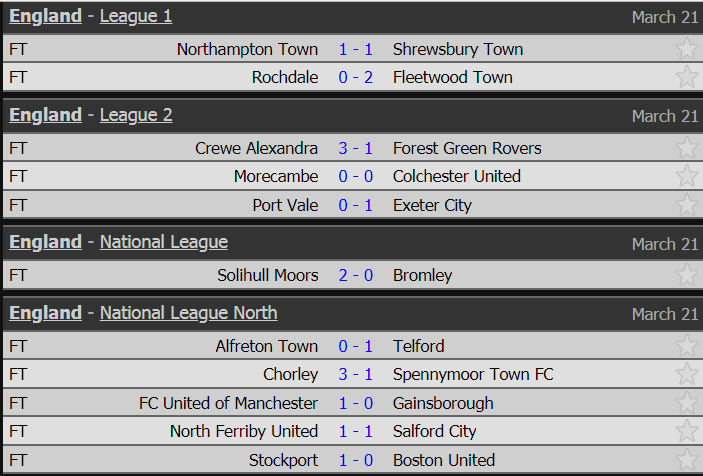Click the England link in National League header
This screenshot has height=476, width=703.
coord(45,242)
